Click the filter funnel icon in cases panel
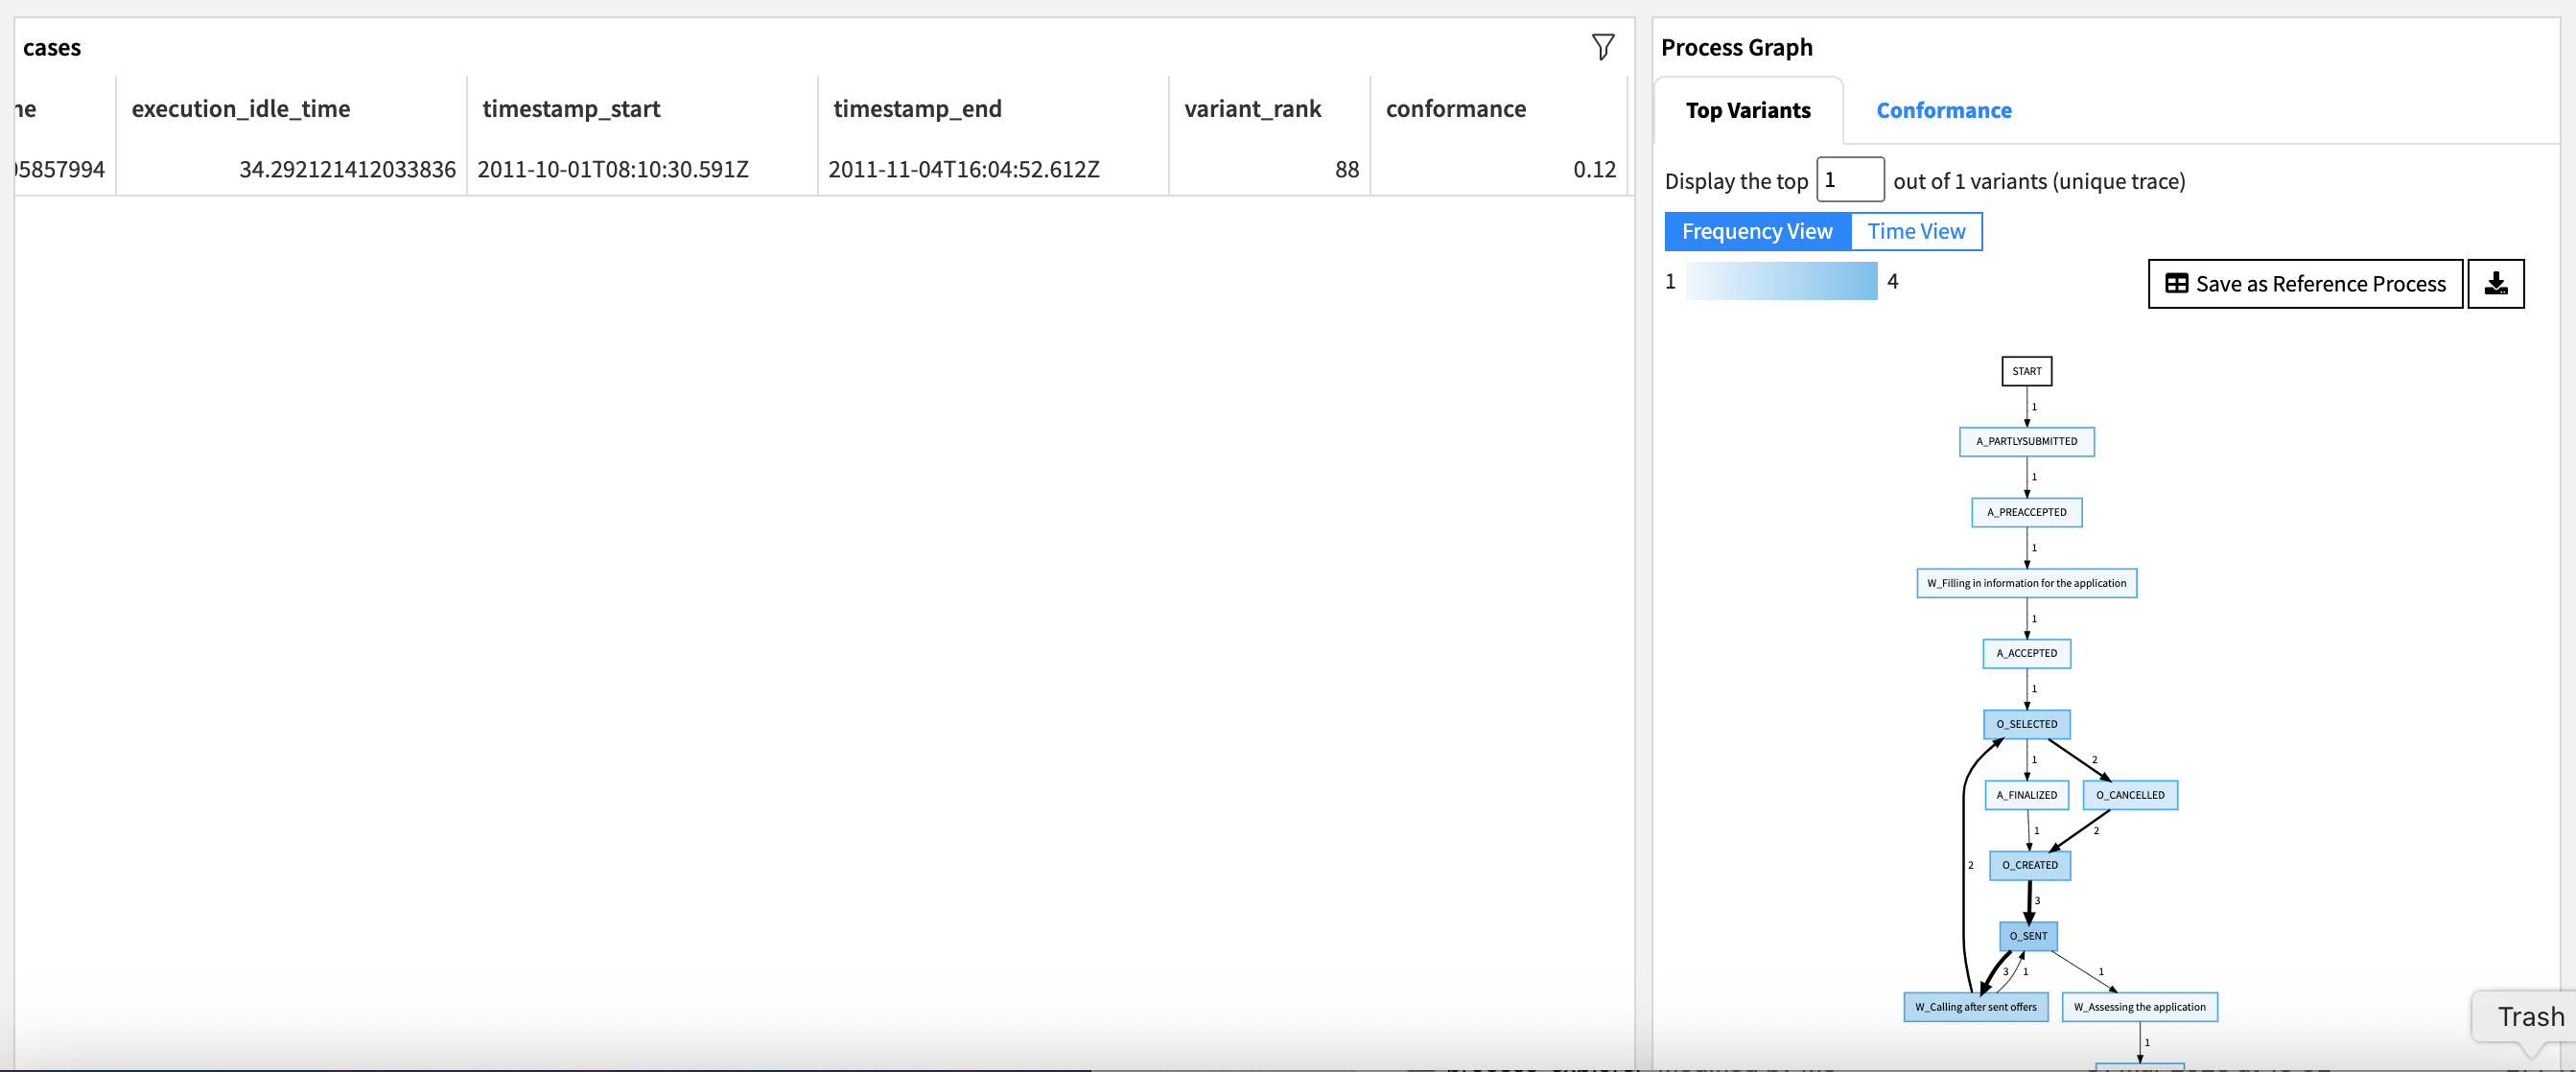Image resolution: width=2576 pixels, height=1072 pixels. point(1602,47)
